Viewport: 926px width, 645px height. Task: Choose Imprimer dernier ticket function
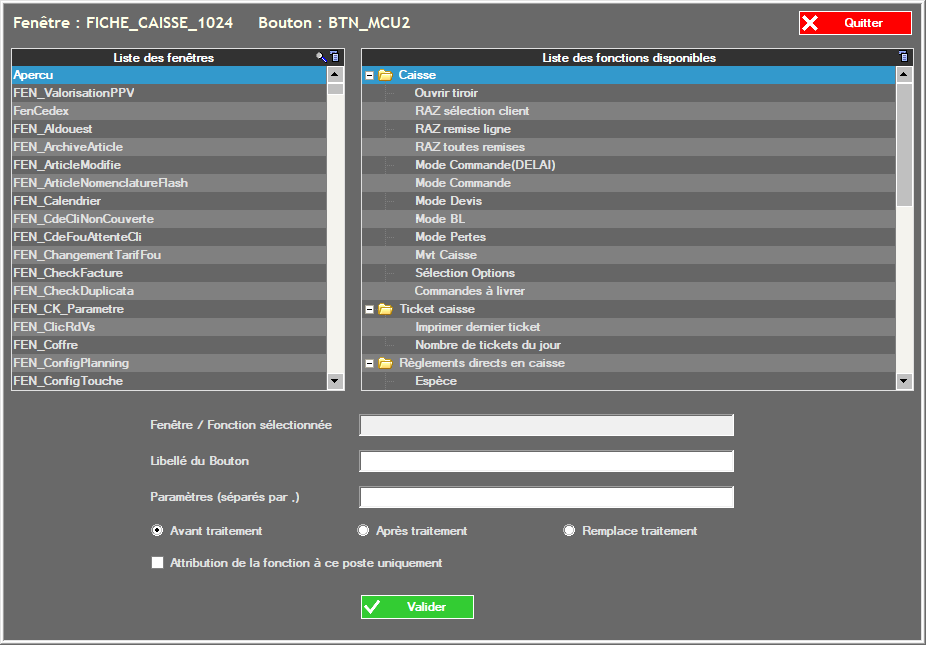pyautogui.click(x=477, y=327)
